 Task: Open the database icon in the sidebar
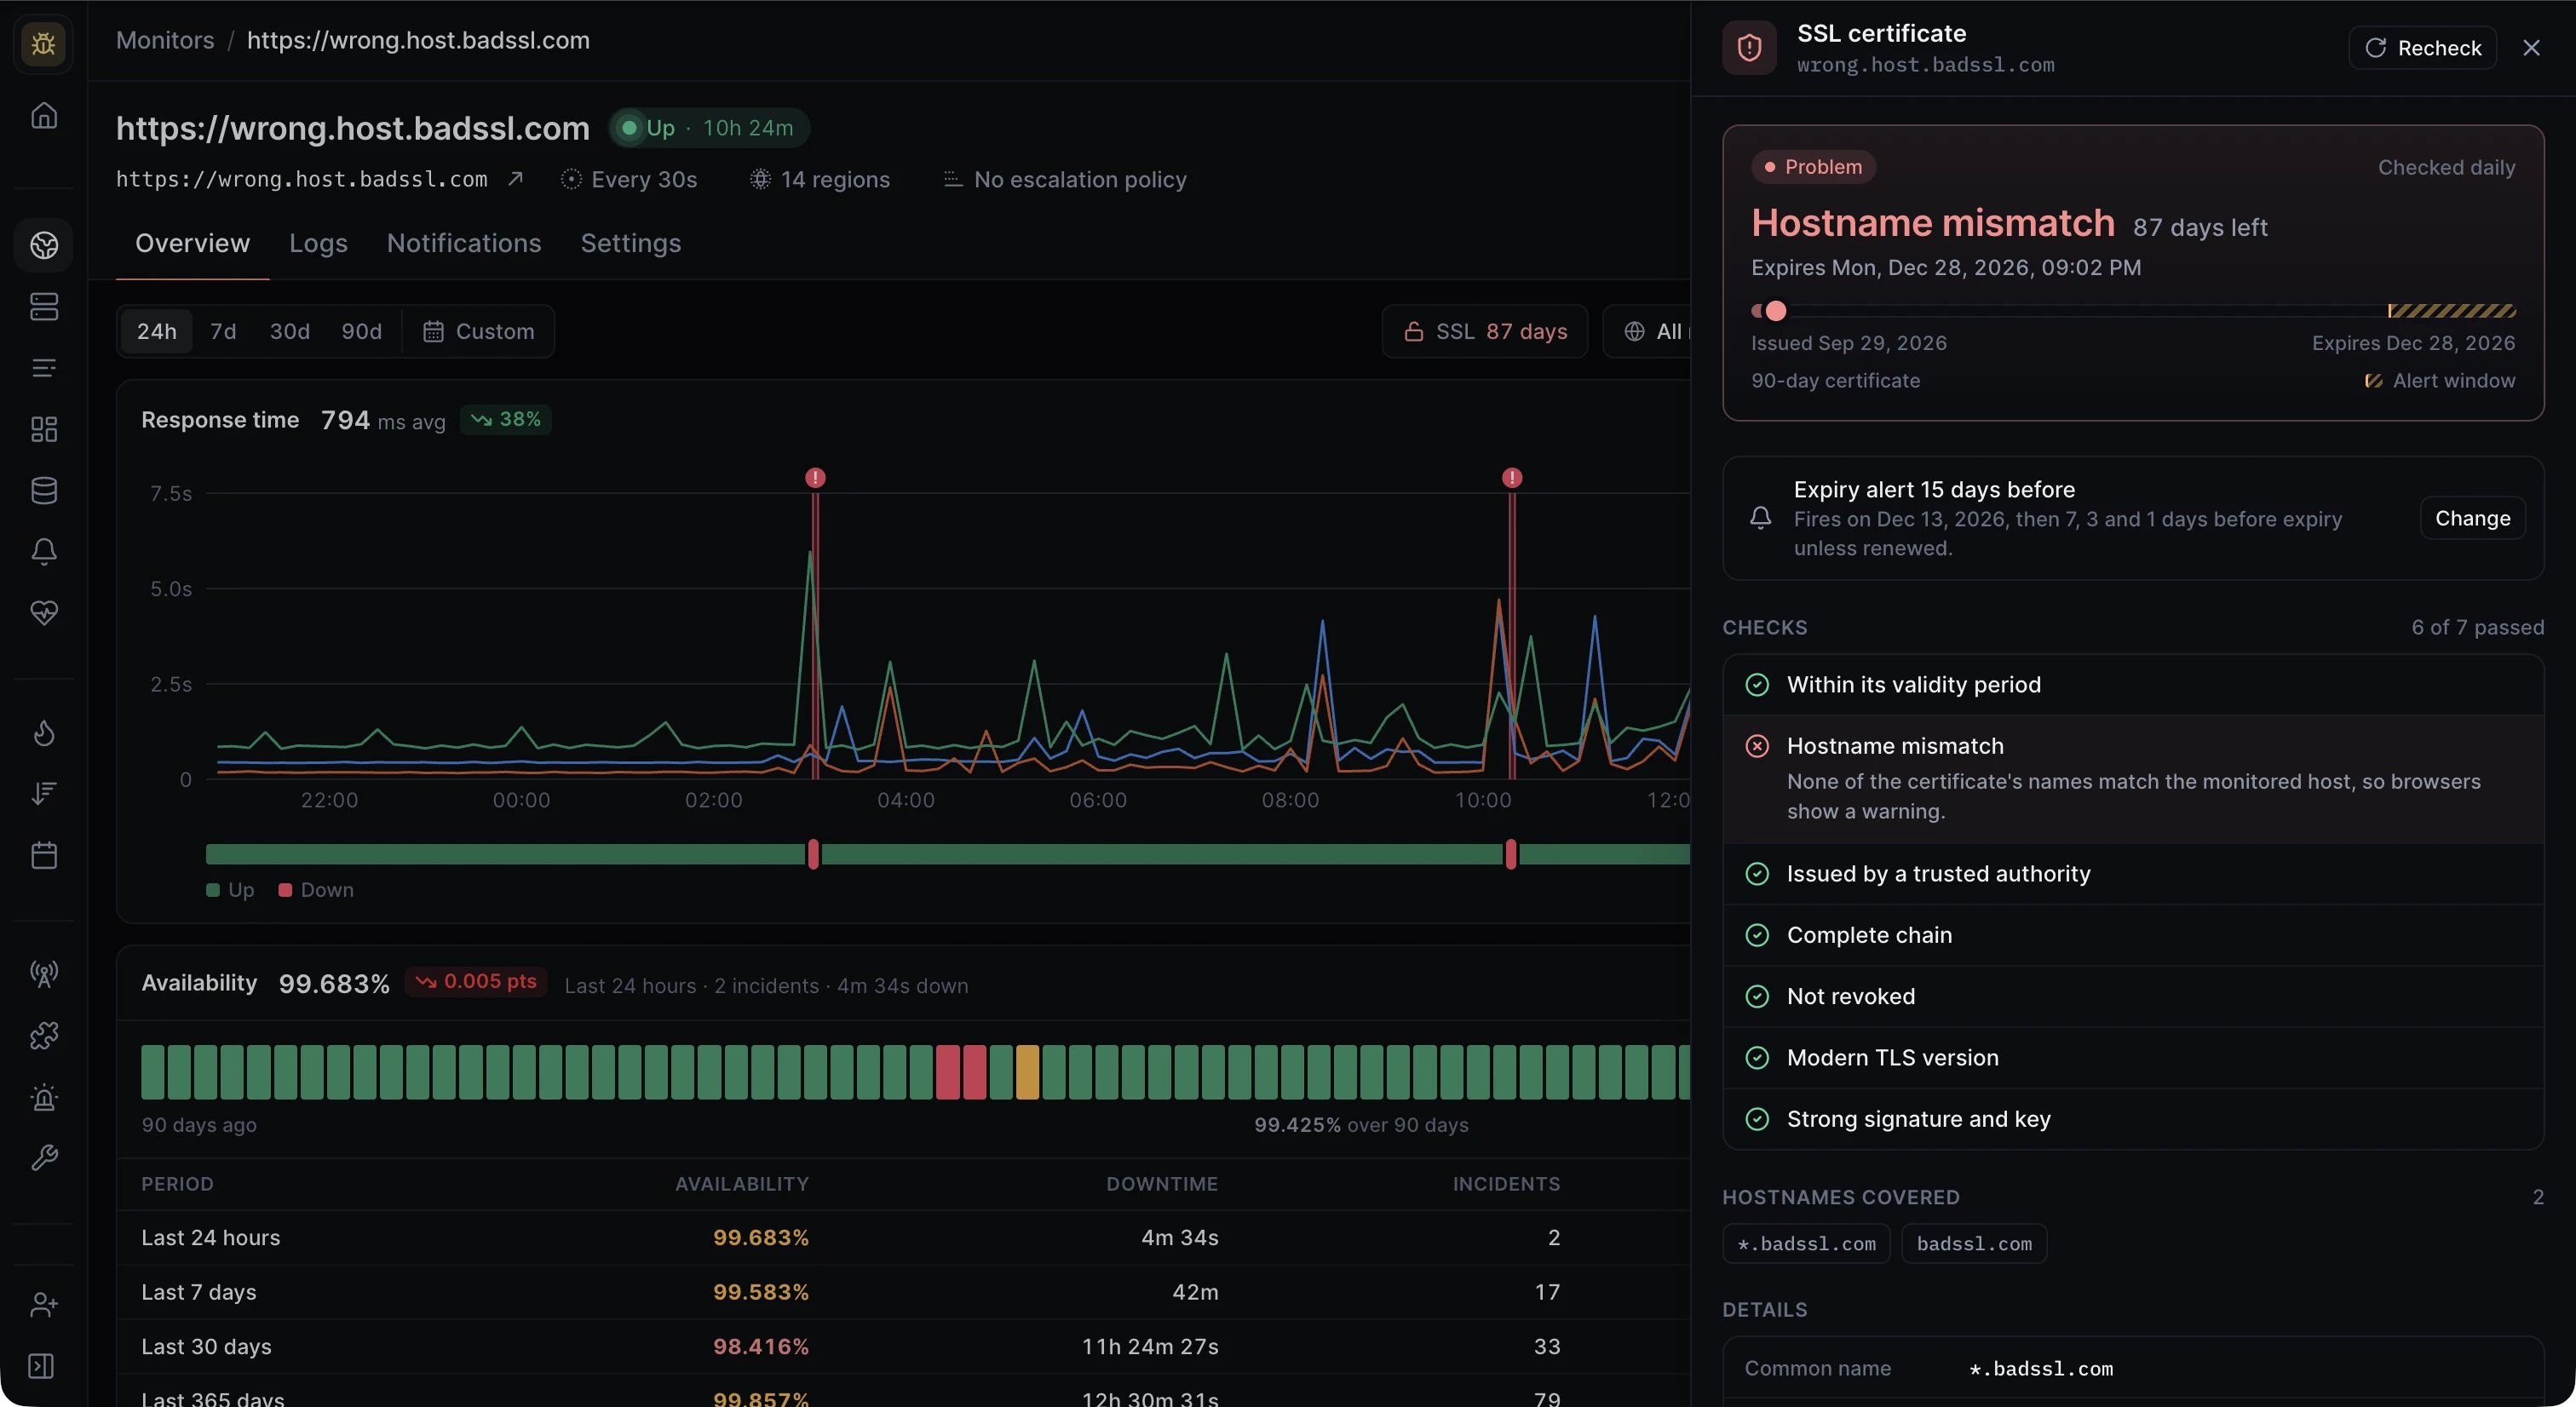[x=44, y=490]
